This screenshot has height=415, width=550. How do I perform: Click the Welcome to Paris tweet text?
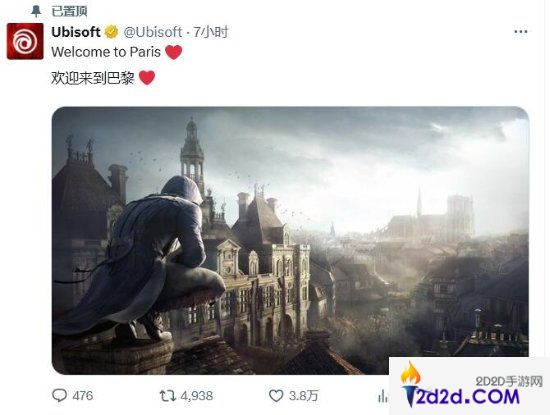coord(106,52)
